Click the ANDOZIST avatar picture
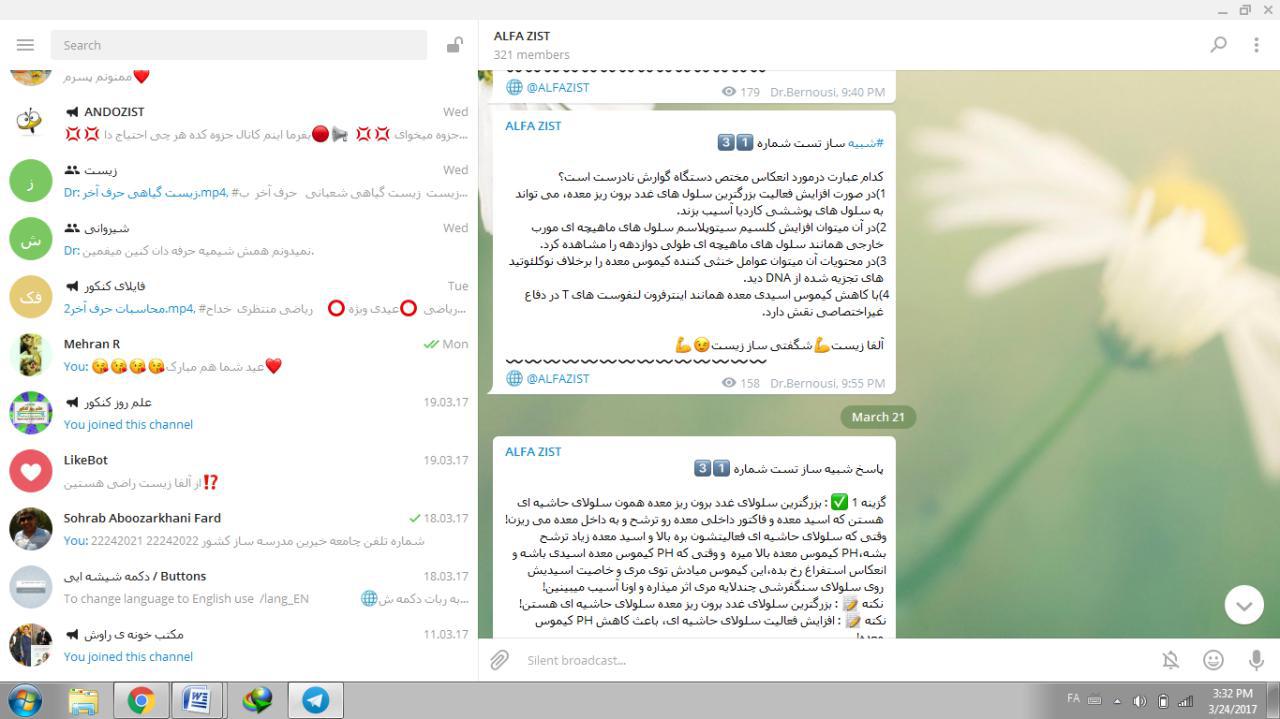1280x719 pixels. pyautogui.click(x=31, y=123)
